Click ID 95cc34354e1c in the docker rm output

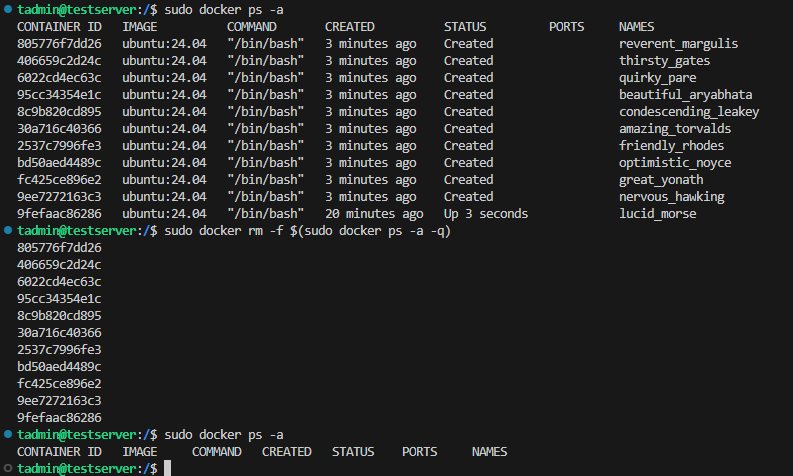pos(59,299)
